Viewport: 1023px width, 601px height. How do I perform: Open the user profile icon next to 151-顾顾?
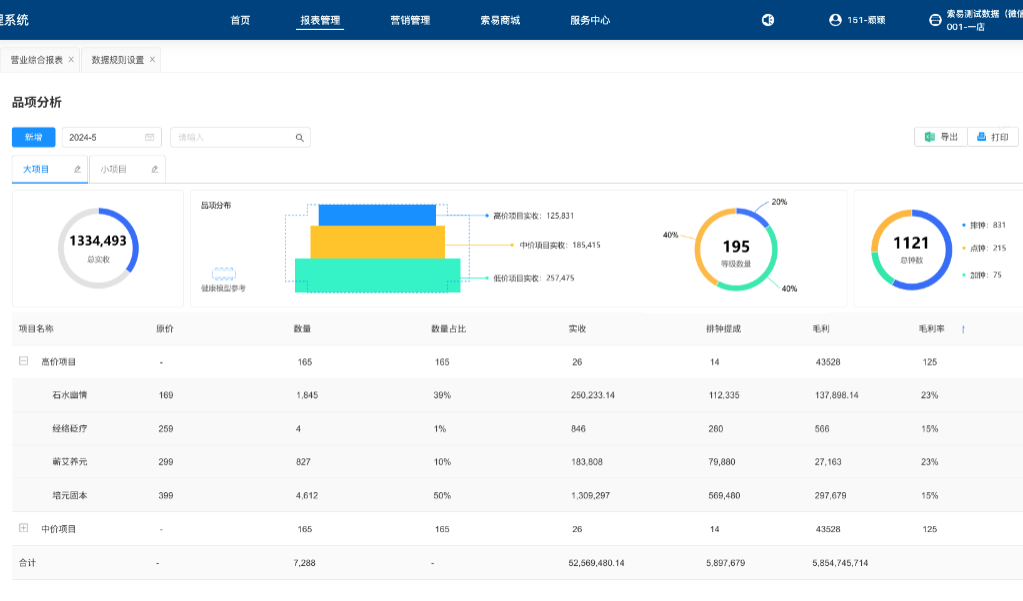click(835, 19)
